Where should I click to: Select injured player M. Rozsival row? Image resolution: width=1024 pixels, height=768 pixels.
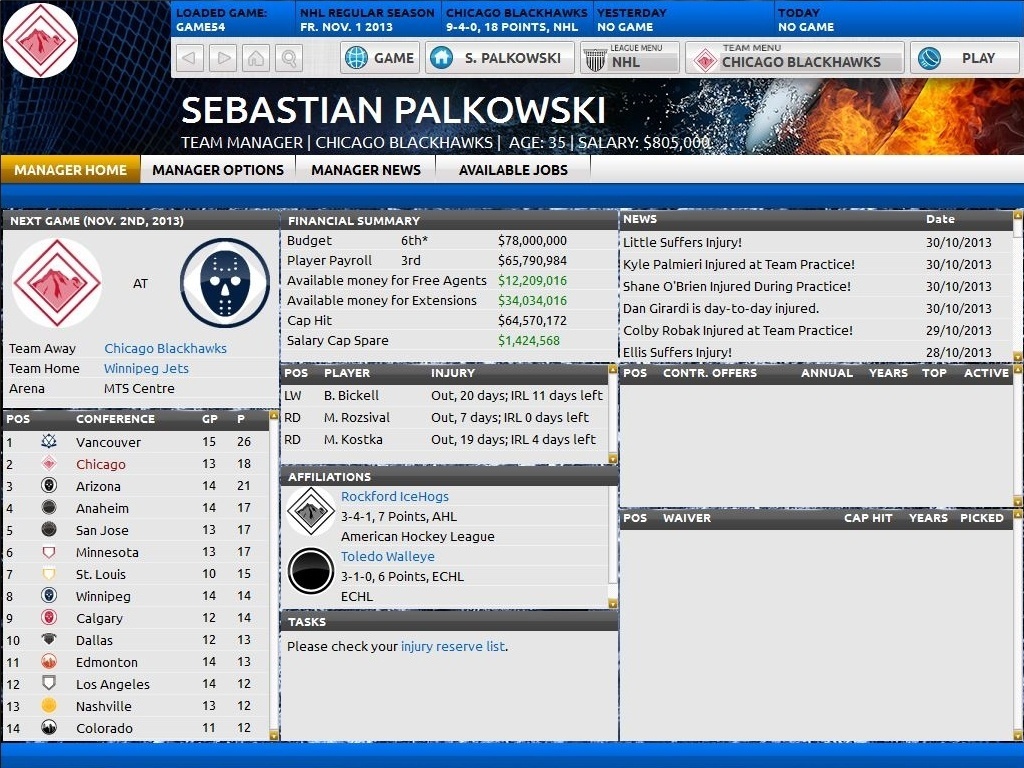[445, 417]
